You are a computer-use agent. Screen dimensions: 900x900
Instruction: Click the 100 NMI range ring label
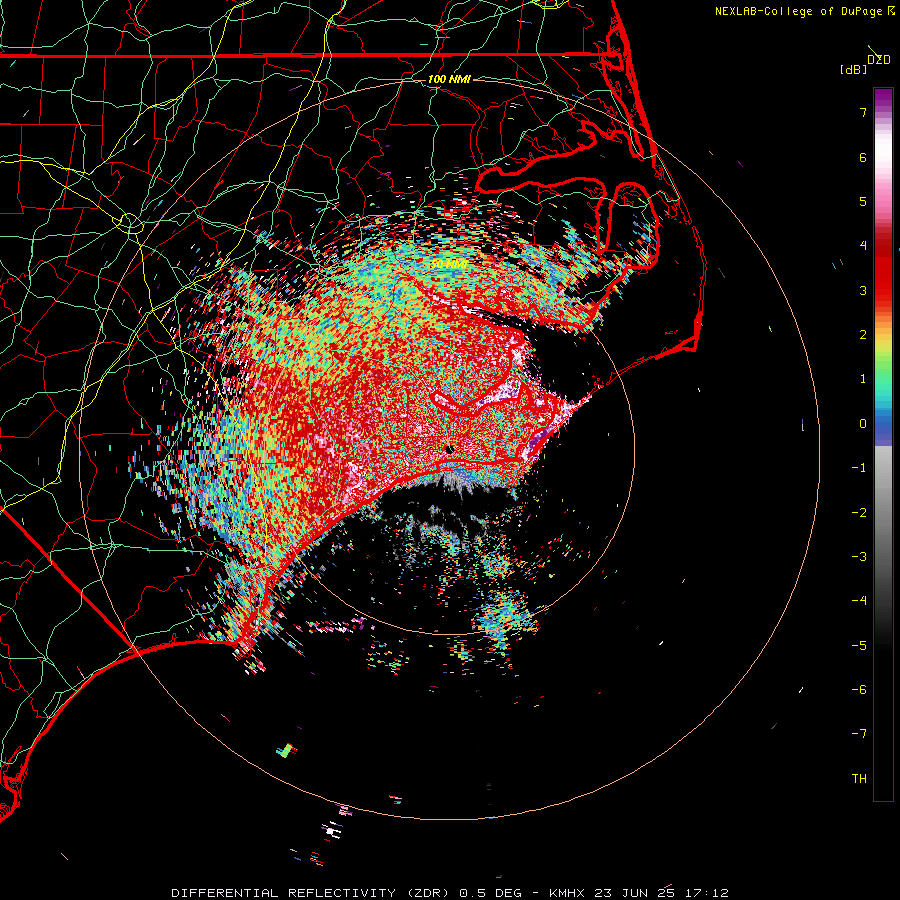[x=449, y=79]
